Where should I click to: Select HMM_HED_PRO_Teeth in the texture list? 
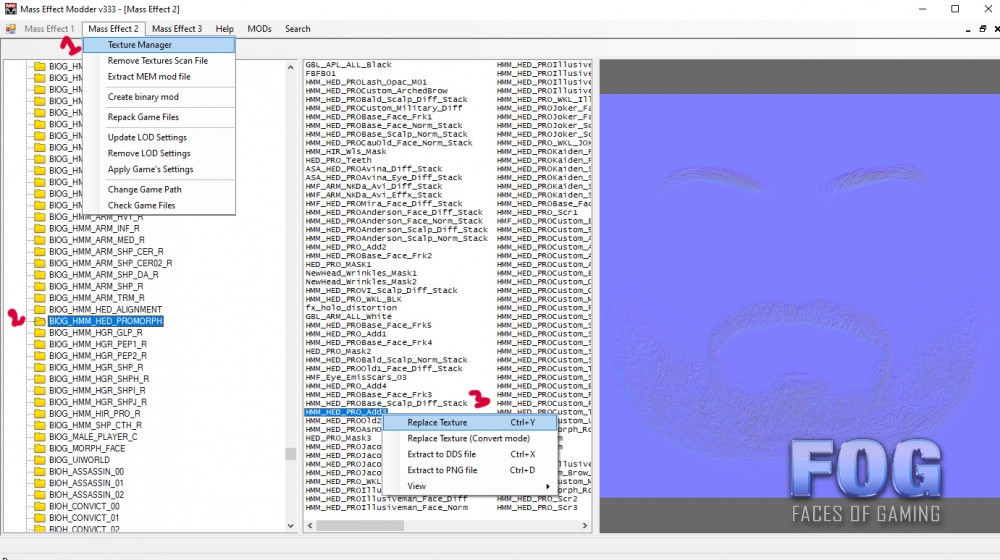point(338,160)
